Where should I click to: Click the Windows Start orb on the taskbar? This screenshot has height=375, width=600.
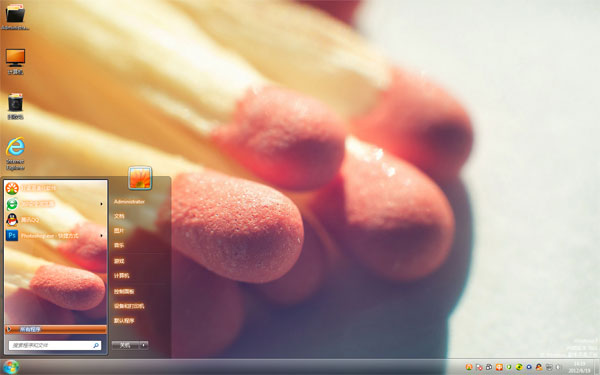tap(11, 367)
